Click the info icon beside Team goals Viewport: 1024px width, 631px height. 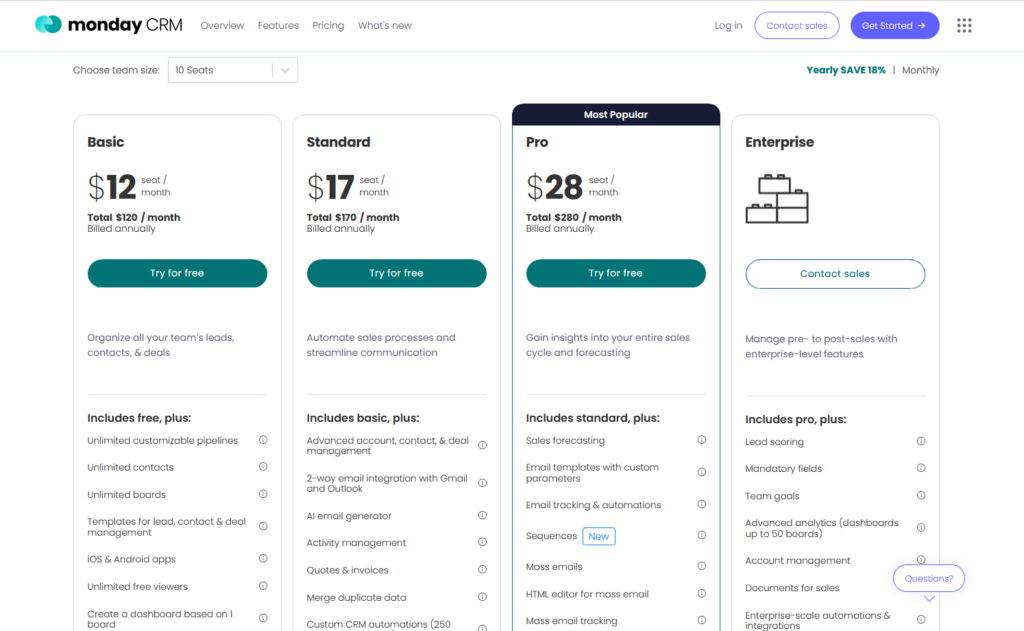921,495
